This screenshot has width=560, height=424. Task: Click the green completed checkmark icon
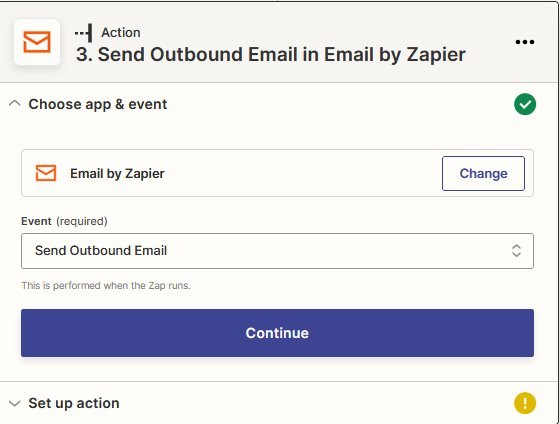tap(525, 104)
